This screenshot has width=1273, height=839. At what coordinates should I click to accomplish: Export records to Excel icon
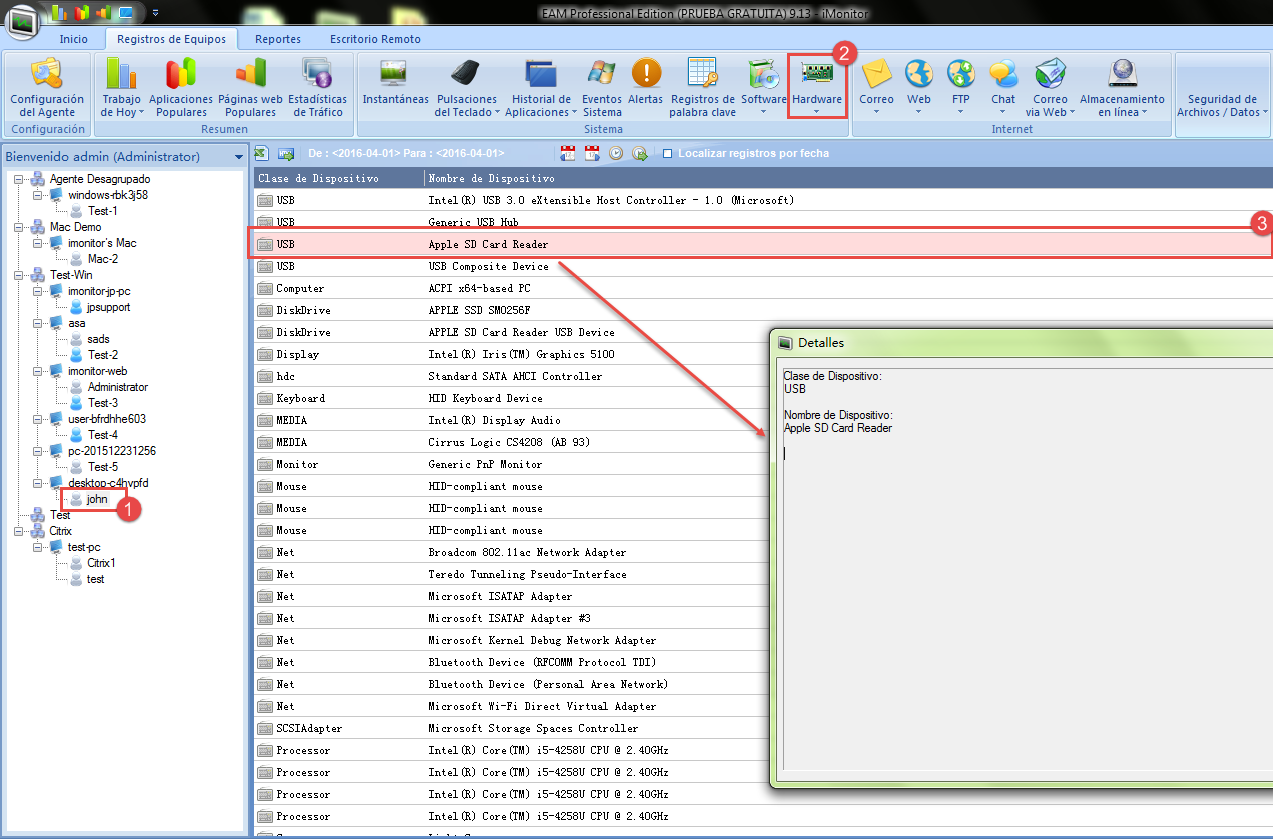(x=261, y=153)
